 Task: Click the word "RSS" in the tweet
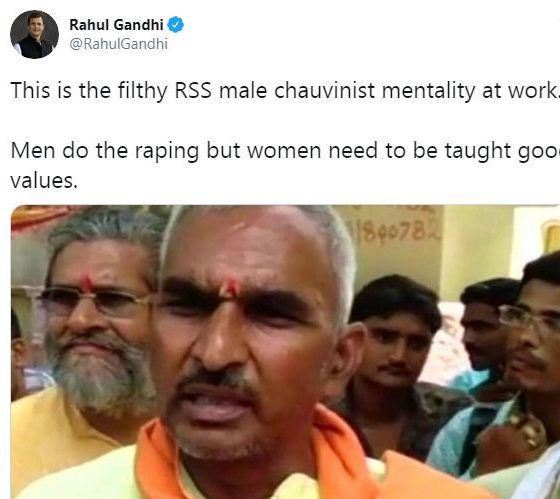pyautogui.click(x=193, y=91)
